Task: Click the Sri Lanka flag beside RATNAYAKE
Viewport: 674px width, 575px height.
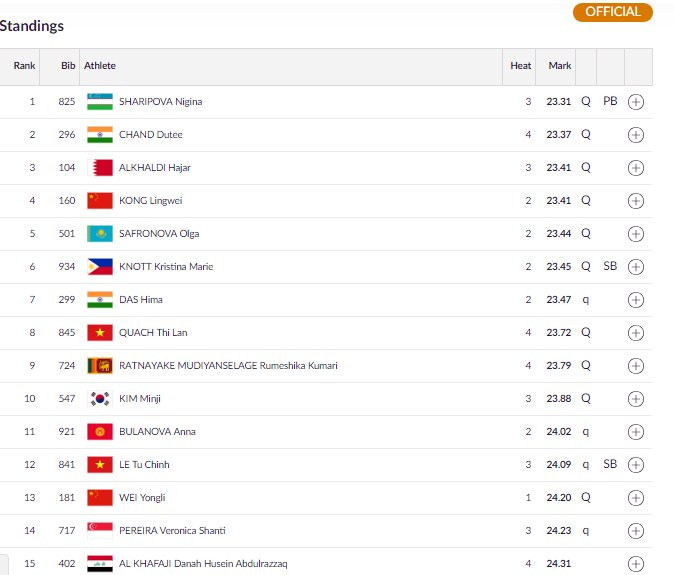Action: click(99, 366)
